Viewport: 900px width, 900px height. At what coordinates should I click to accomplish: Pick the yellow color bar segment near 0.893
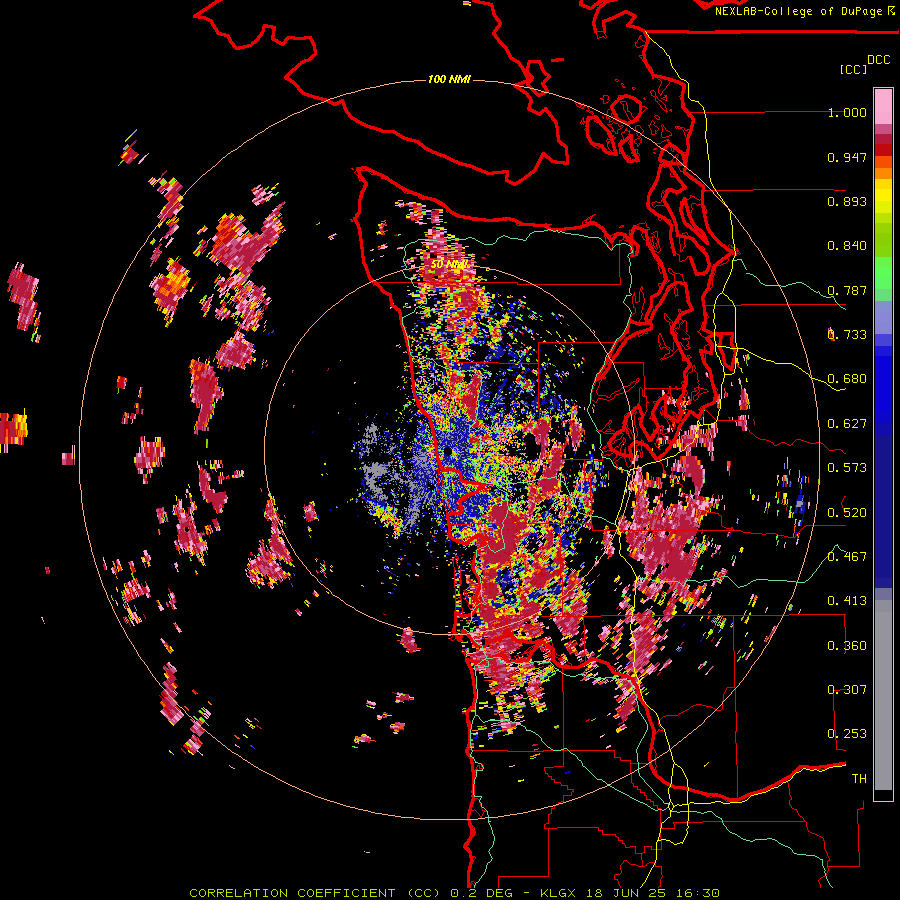click(883, 196)
